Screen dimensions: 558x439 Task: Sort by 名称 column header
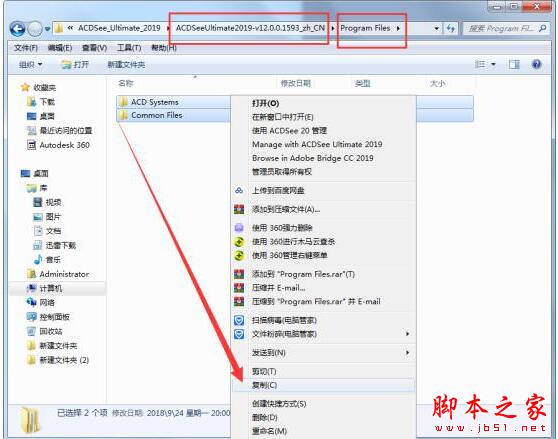tap(126, 83)
